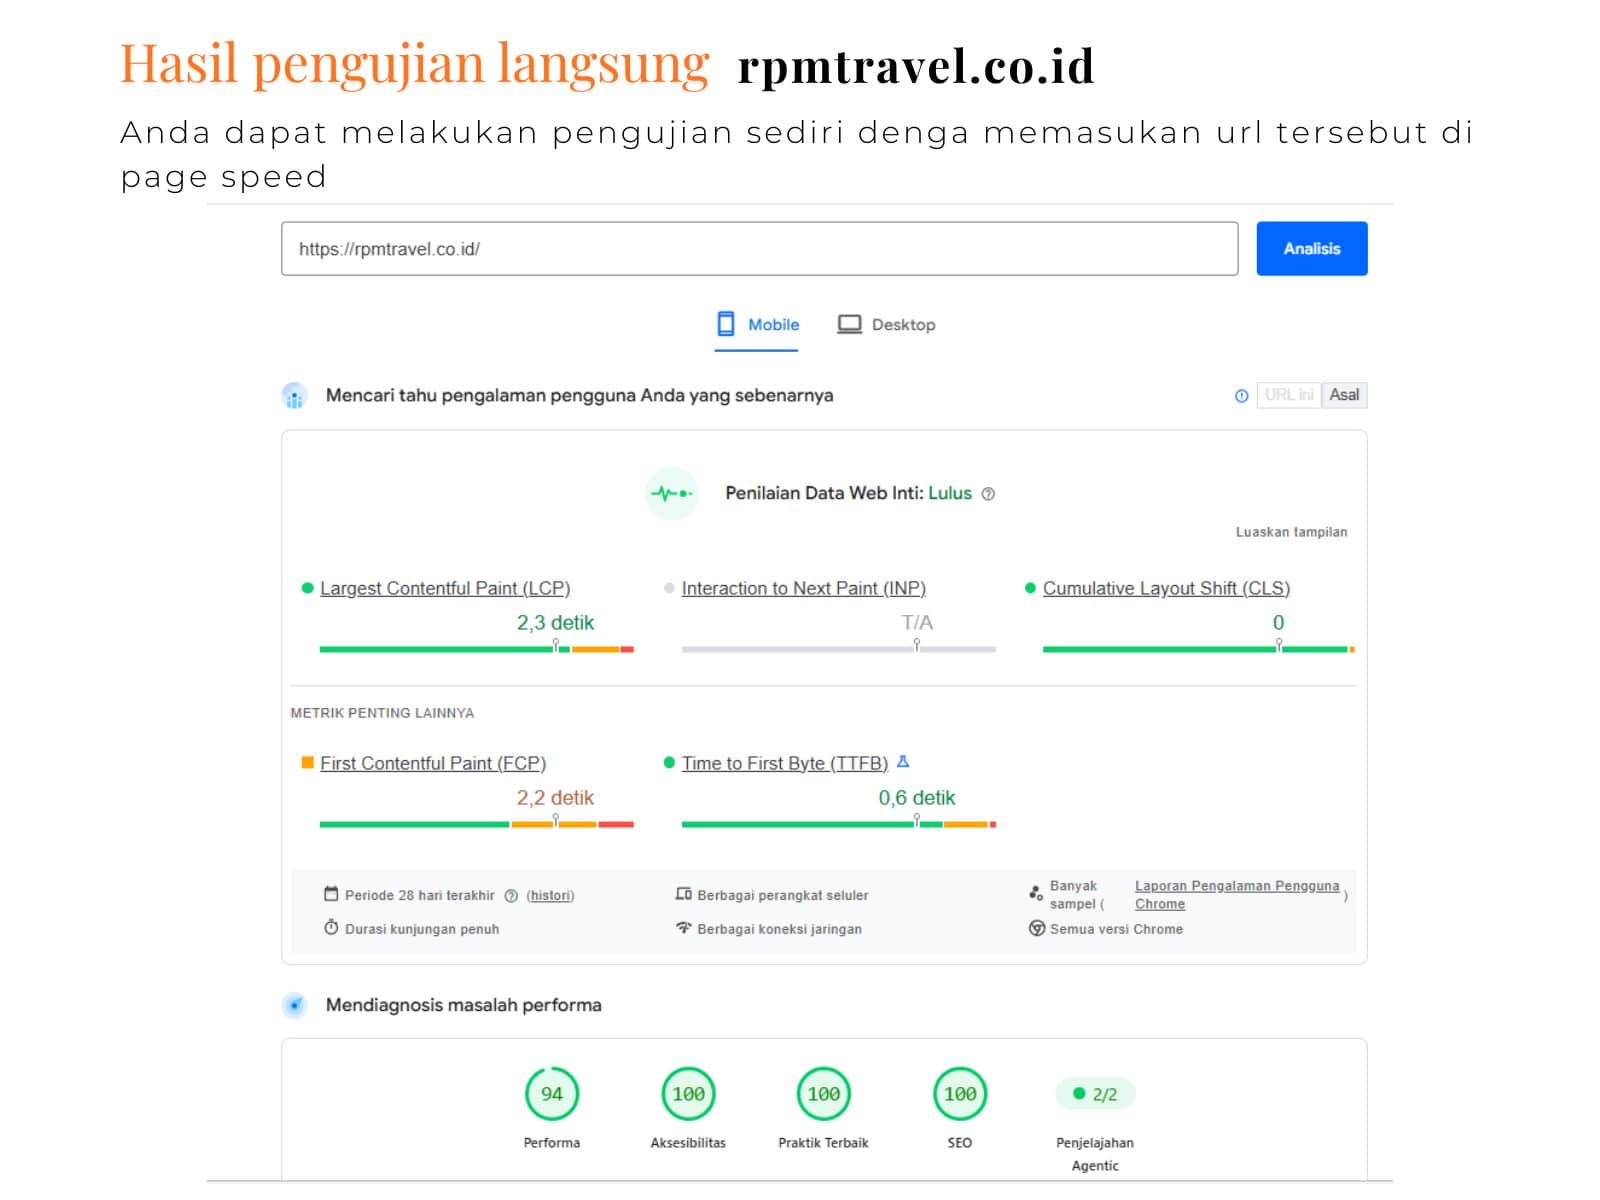Click the LCP distribution bar
This screenshot has width=1600, height=1200.
pyautogui.click(x=477, y=649)
